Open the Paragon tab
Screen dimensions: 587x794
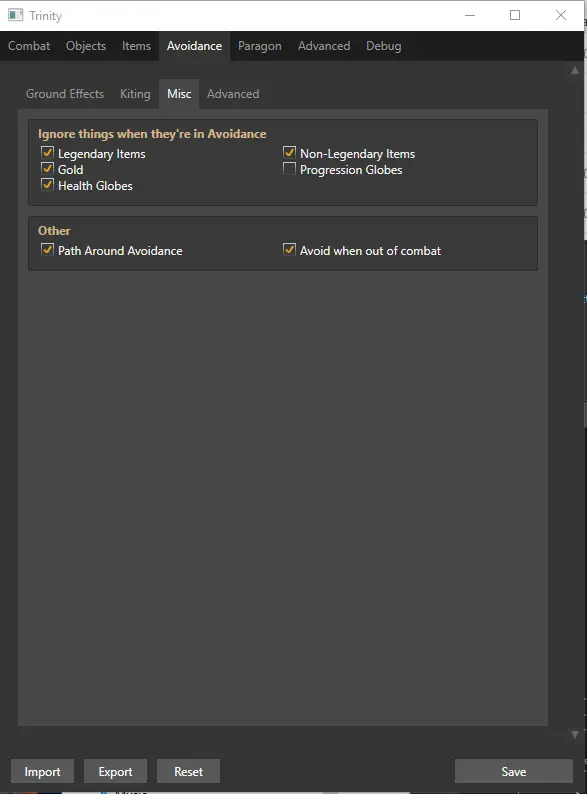pyautogui.click(x=259, y=46)
